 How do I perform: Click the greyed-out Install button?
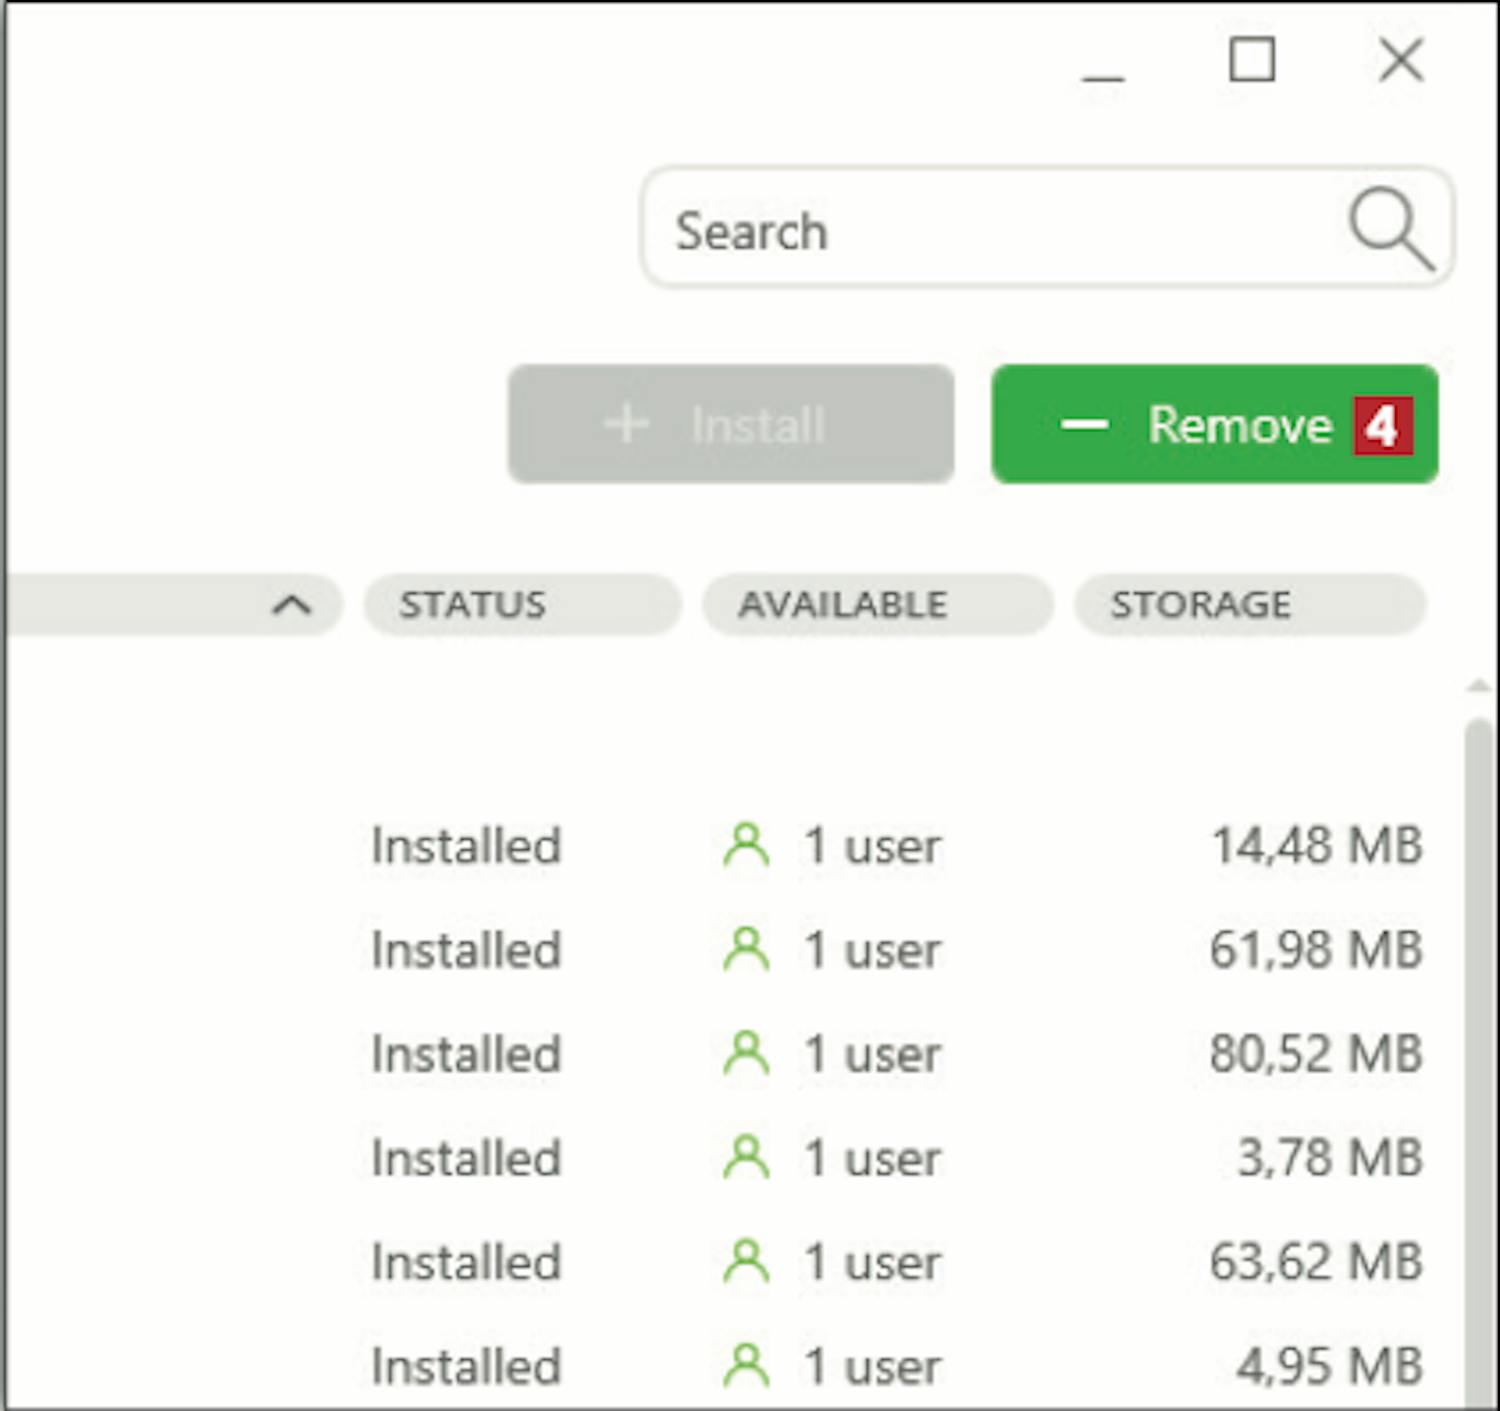pyautogui.click(x=730, y=424)
